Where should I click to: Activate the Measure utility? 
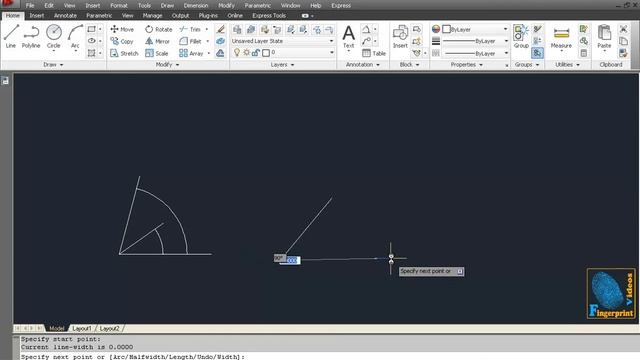pos(561,37)
